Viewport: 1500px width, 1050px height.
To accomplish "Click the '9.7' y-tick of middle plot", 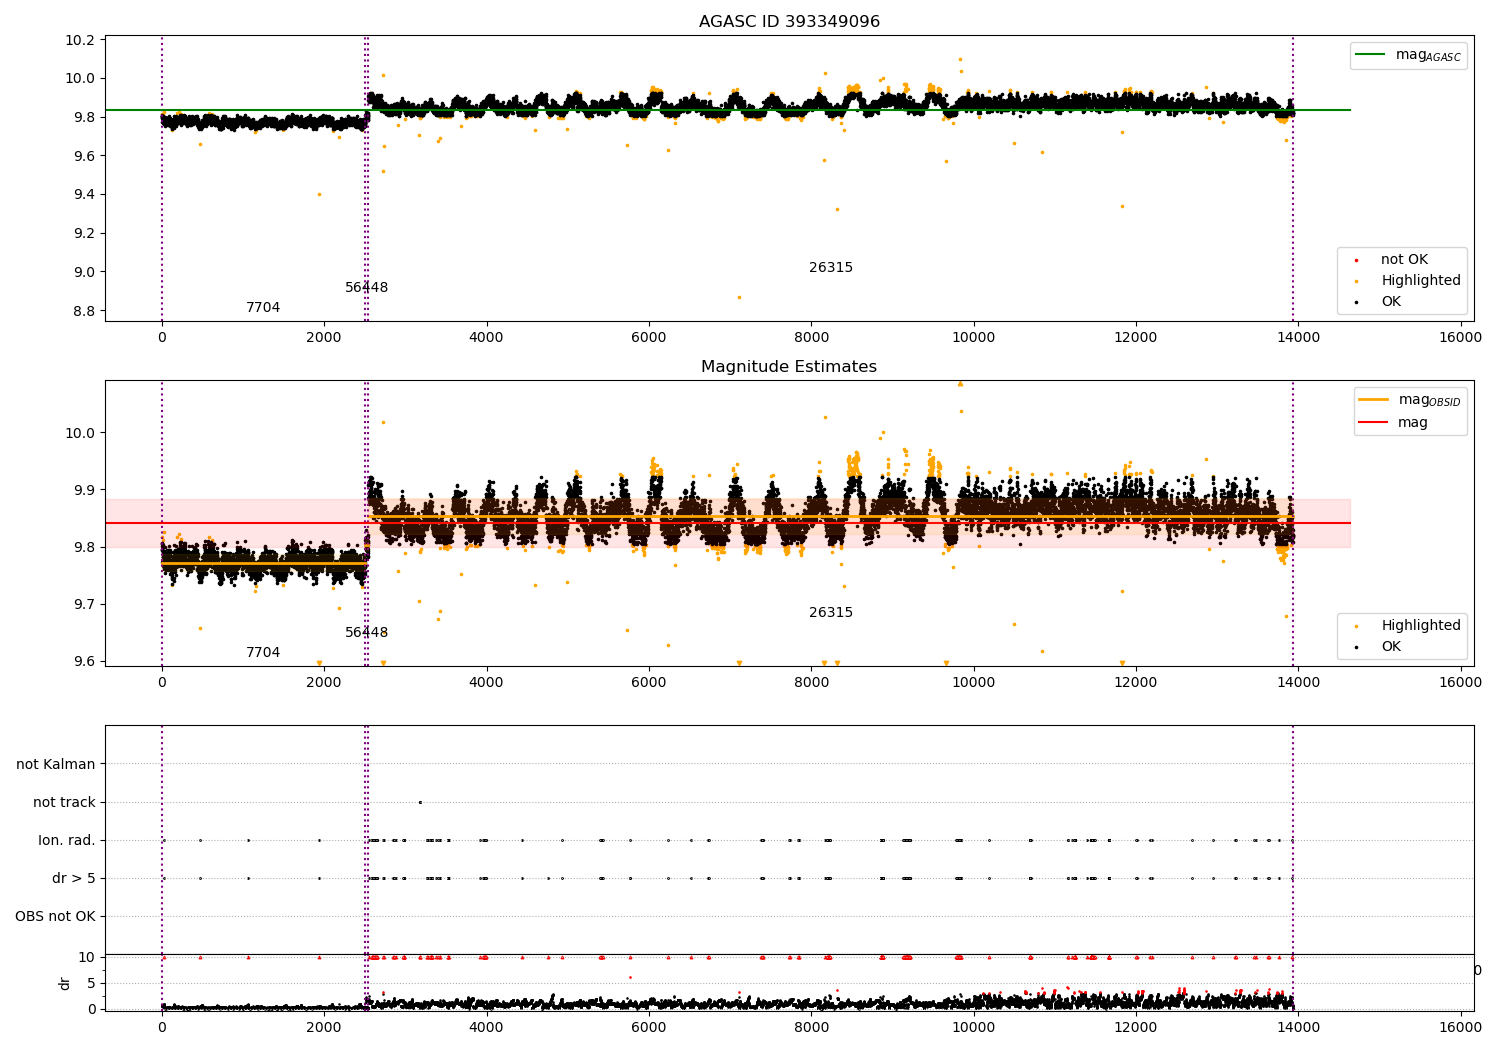I will click(85, 605).
